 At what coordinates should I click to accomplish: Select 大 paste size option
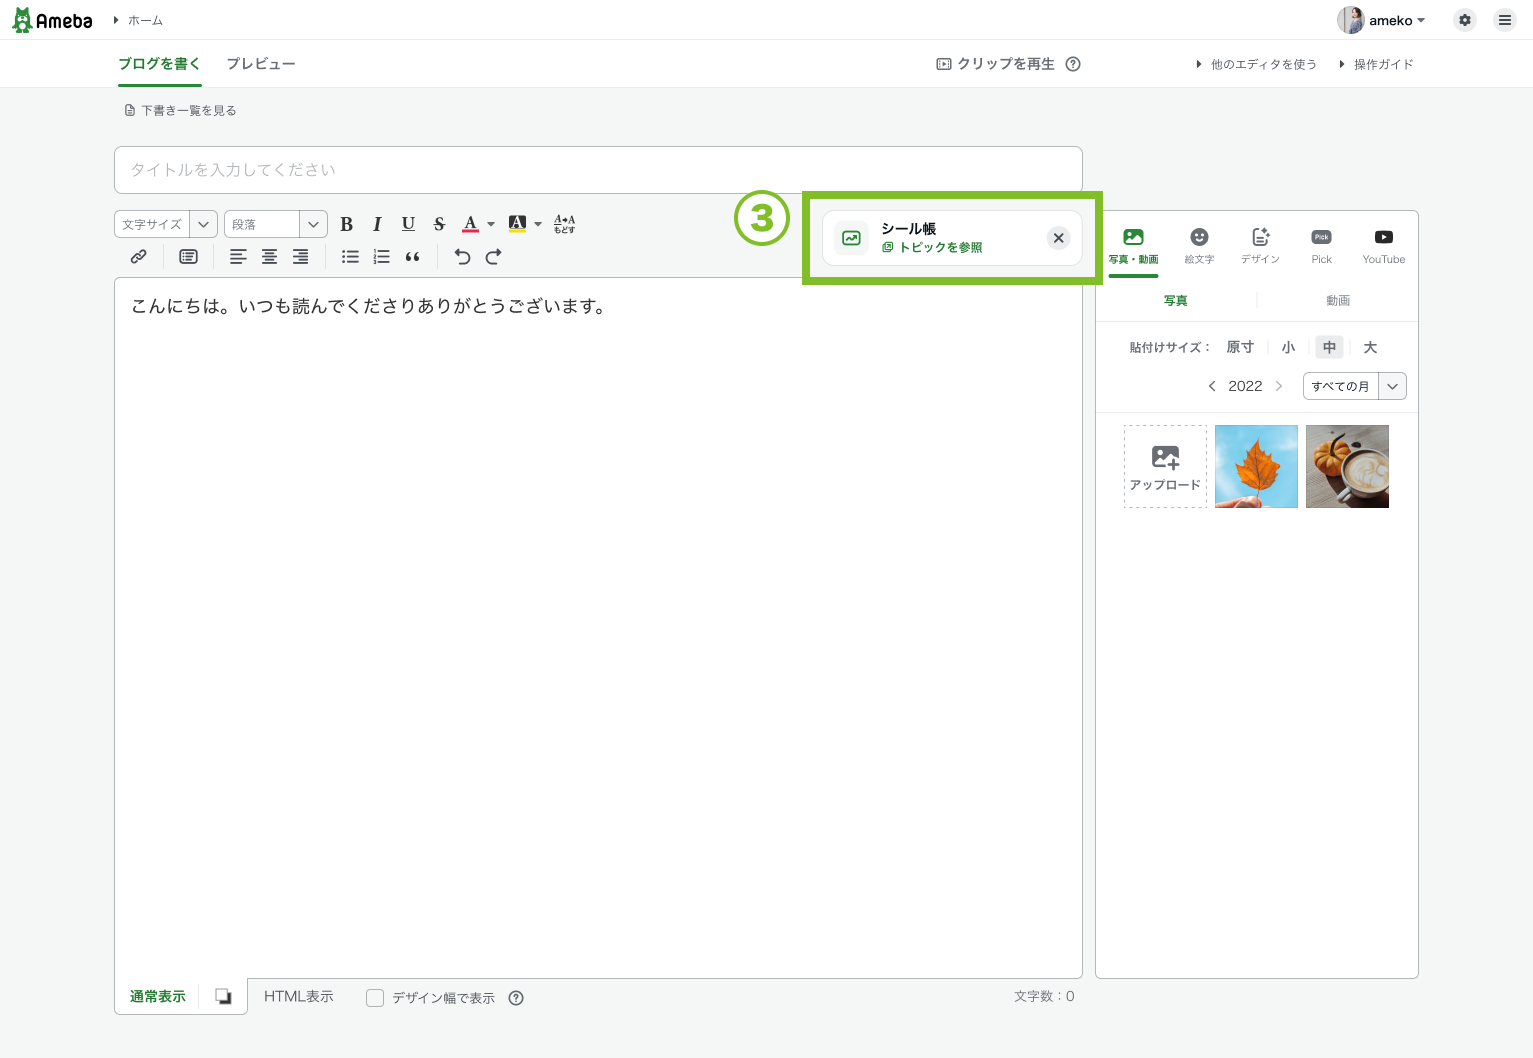tap(1370, 347)
